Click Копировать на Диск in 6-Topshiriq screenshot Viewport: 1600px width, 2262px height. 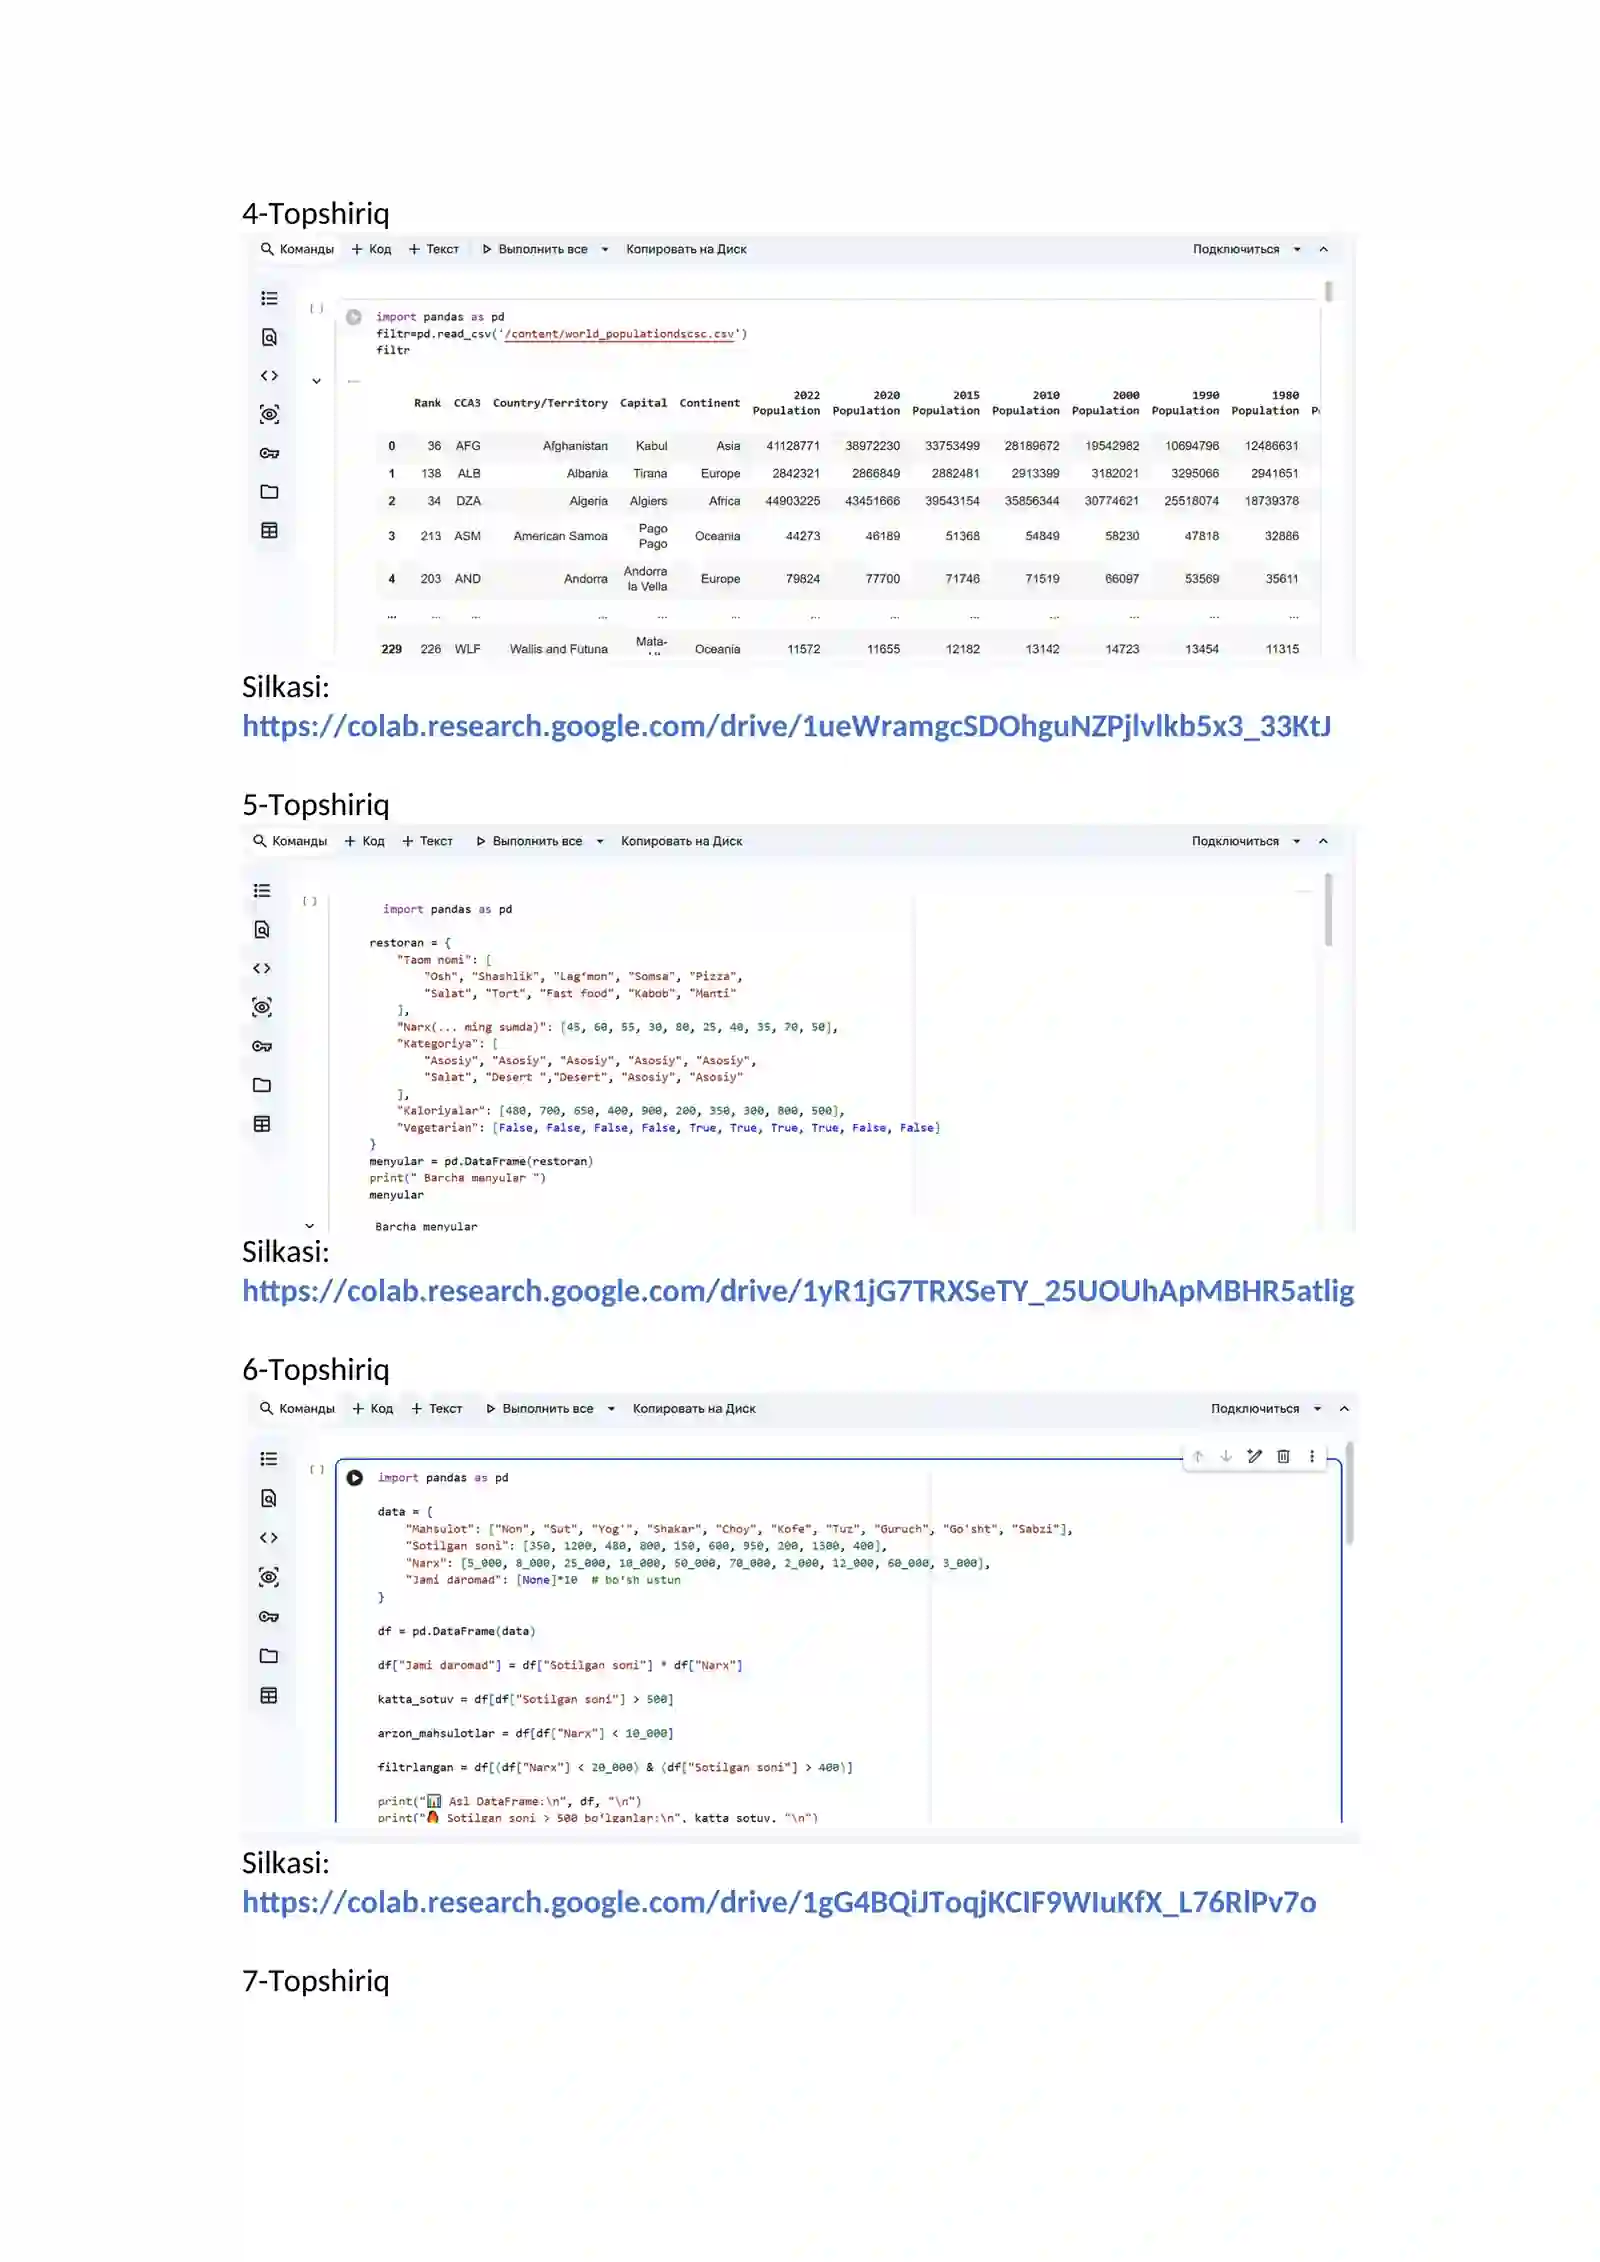(694, 1409)
